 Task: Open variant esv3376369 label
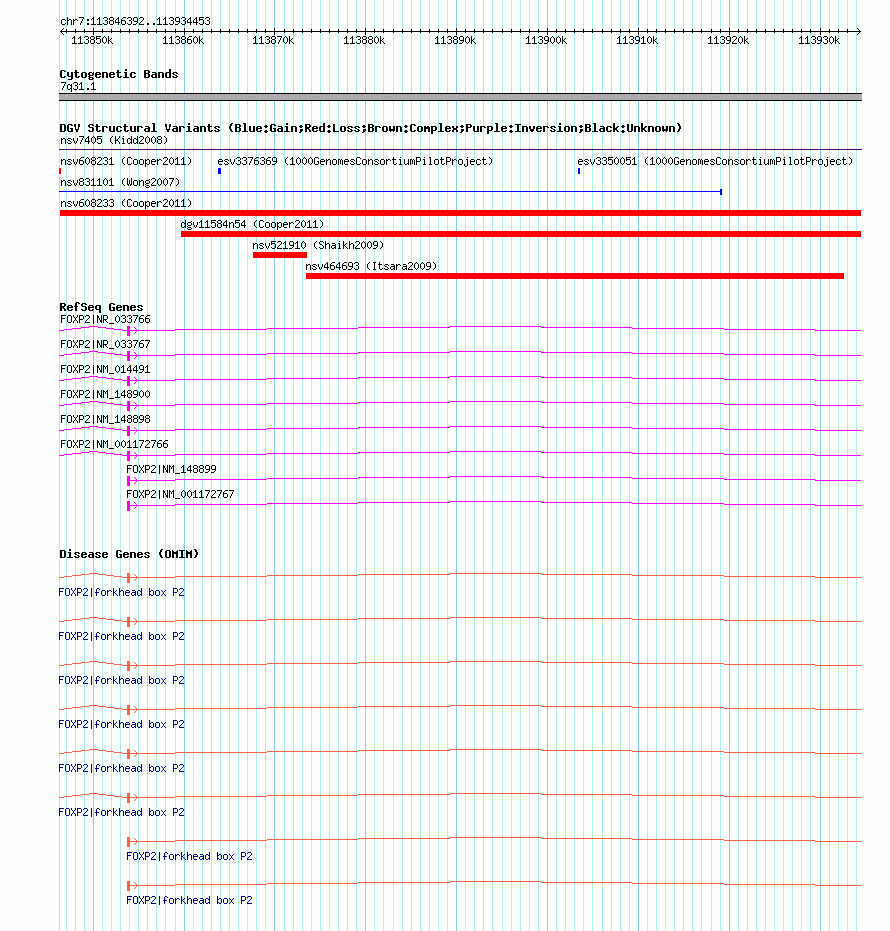tap(355, 162)
